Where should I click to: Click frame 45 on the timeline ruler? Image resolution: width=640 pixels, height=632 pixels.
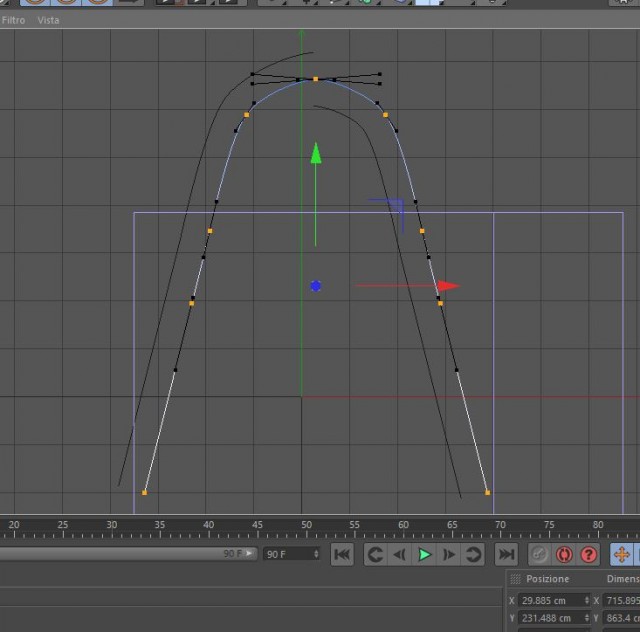(x=258, y=527)
